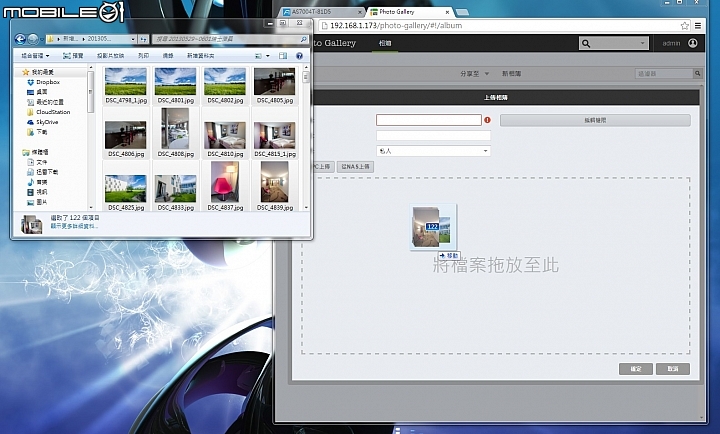Open the recent pages dropdown arrow
The width and height of the screenshot is (720, 434).
click(42, 39)
